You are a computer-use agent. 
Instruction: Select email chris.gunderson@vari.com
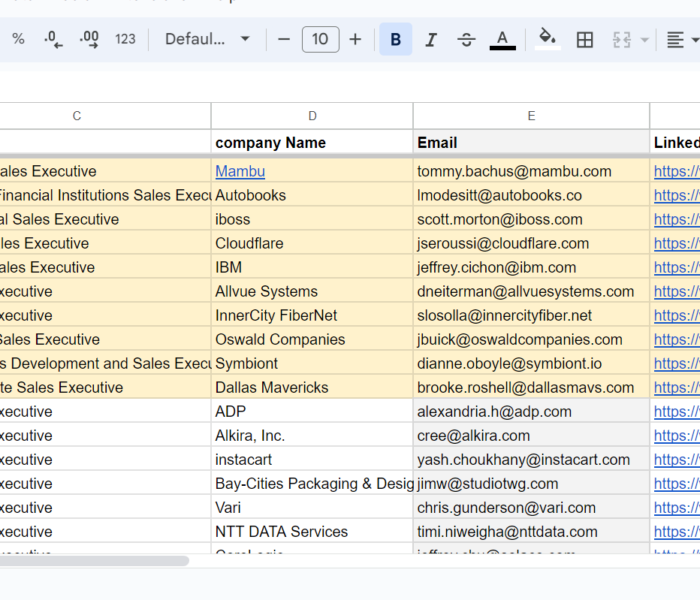tap(531, 508)
